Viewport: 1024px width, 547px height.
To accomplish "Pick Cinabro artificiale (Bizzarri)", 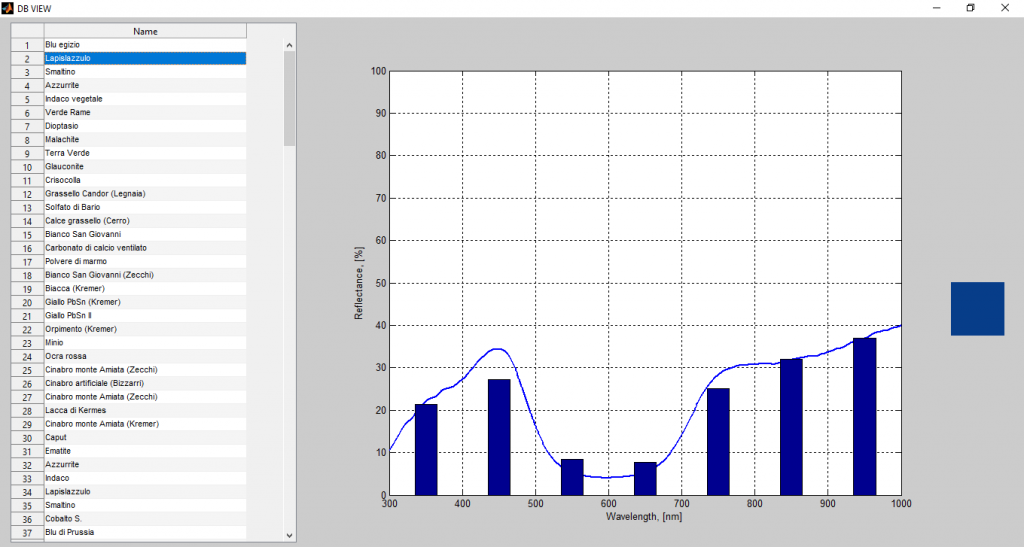I will 145,383.
